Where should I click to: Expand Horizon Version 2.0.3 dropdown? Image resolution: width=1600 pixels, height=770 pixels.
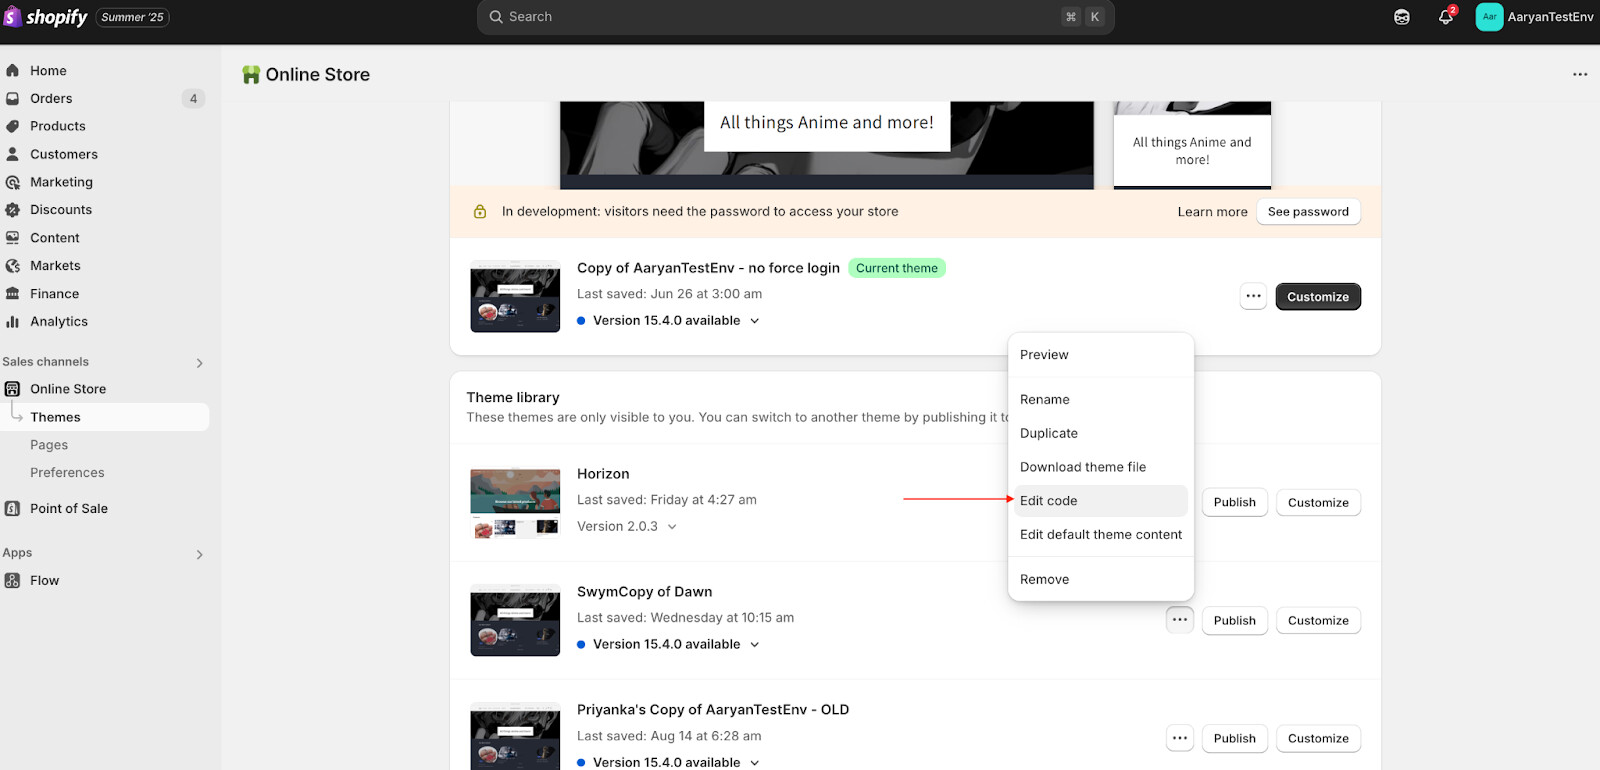point(672,527)
